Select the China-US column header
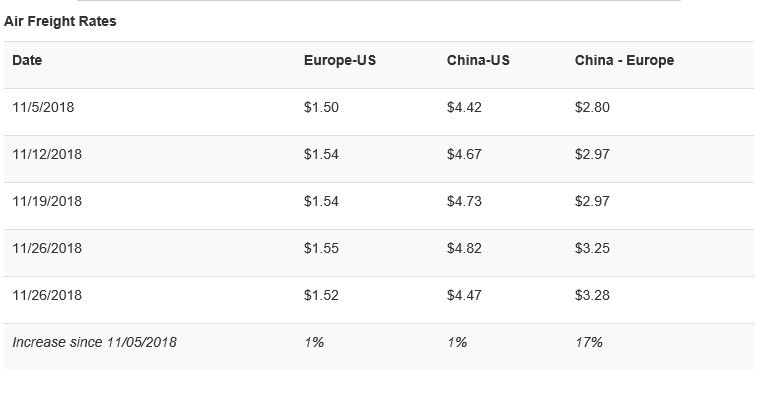 point(478,60)
